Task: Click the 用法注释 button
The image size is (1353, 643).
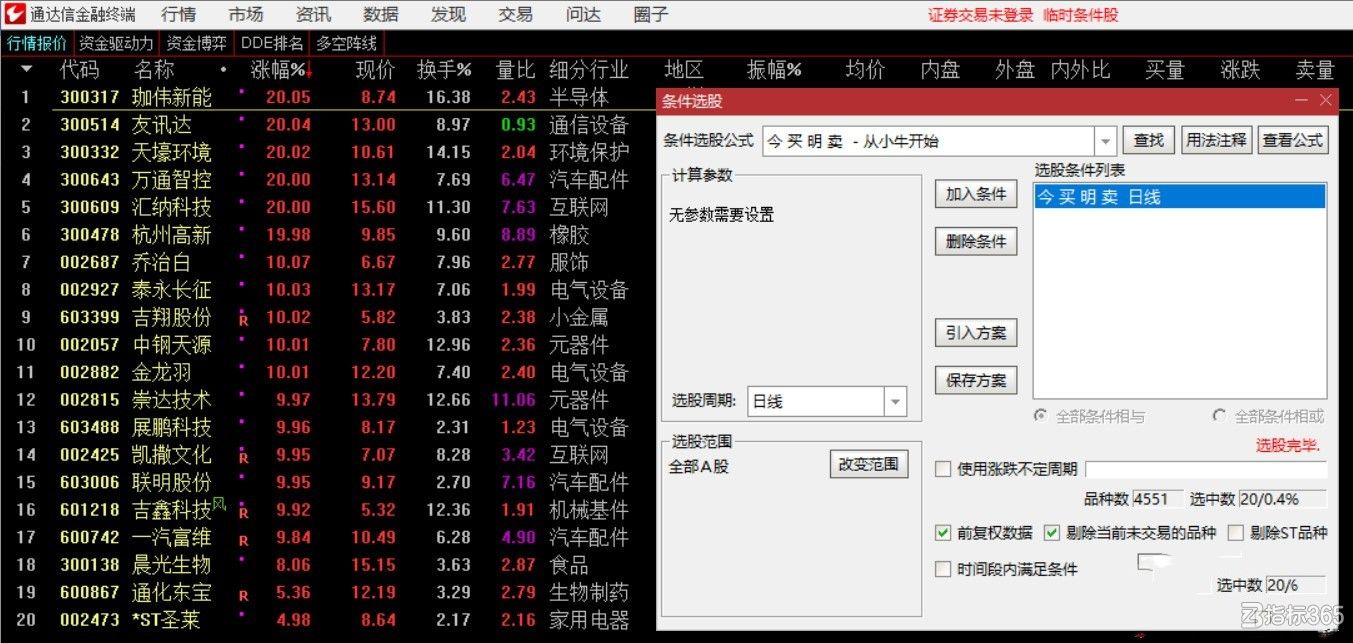Action: point(1215,140)
